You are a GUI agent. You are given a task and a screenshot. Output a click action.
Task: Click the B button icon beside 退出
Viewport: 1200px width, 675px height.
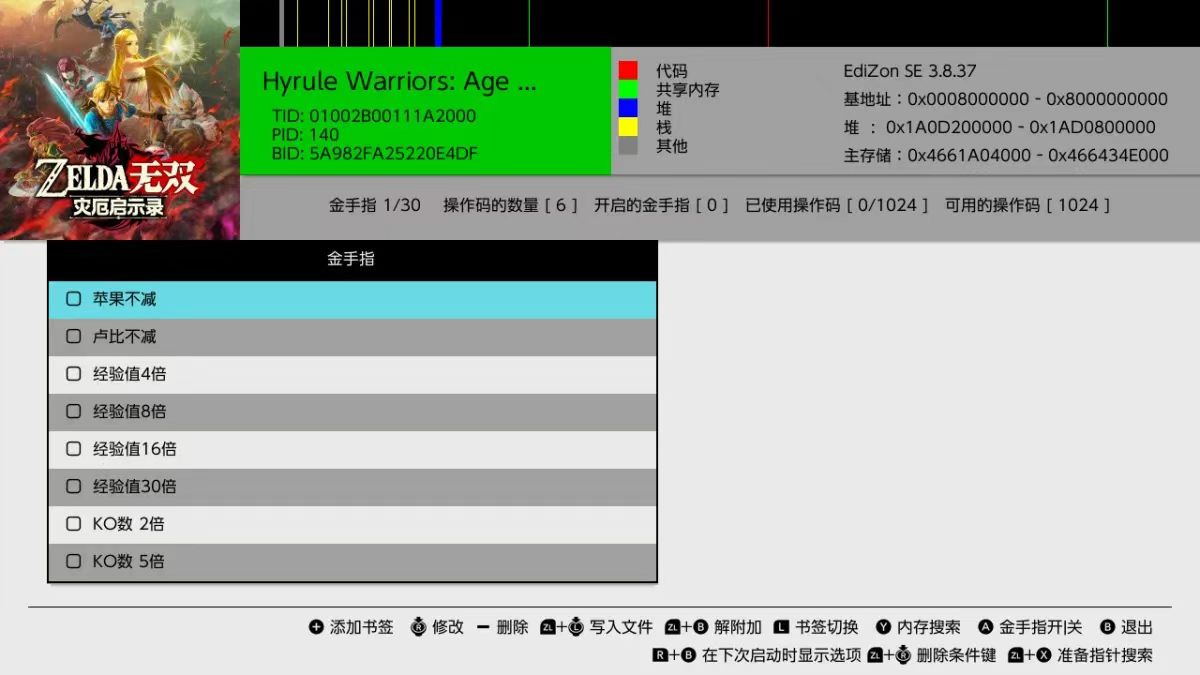click(1107, 627)
